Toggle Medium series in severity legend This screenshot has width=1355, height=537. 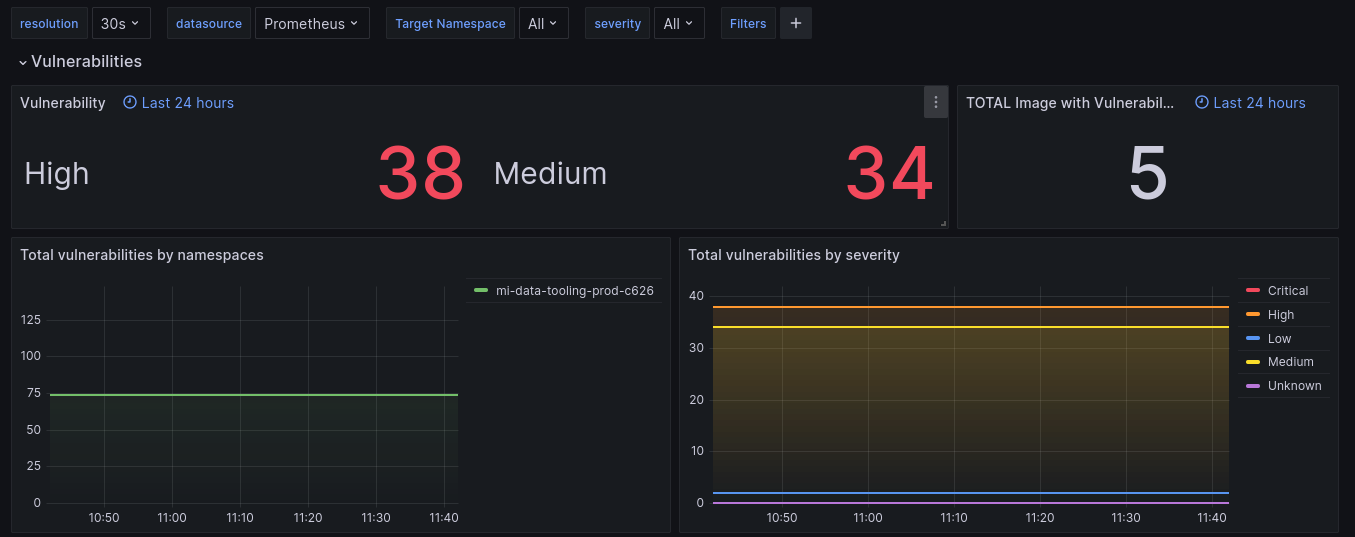point(1290,362)
